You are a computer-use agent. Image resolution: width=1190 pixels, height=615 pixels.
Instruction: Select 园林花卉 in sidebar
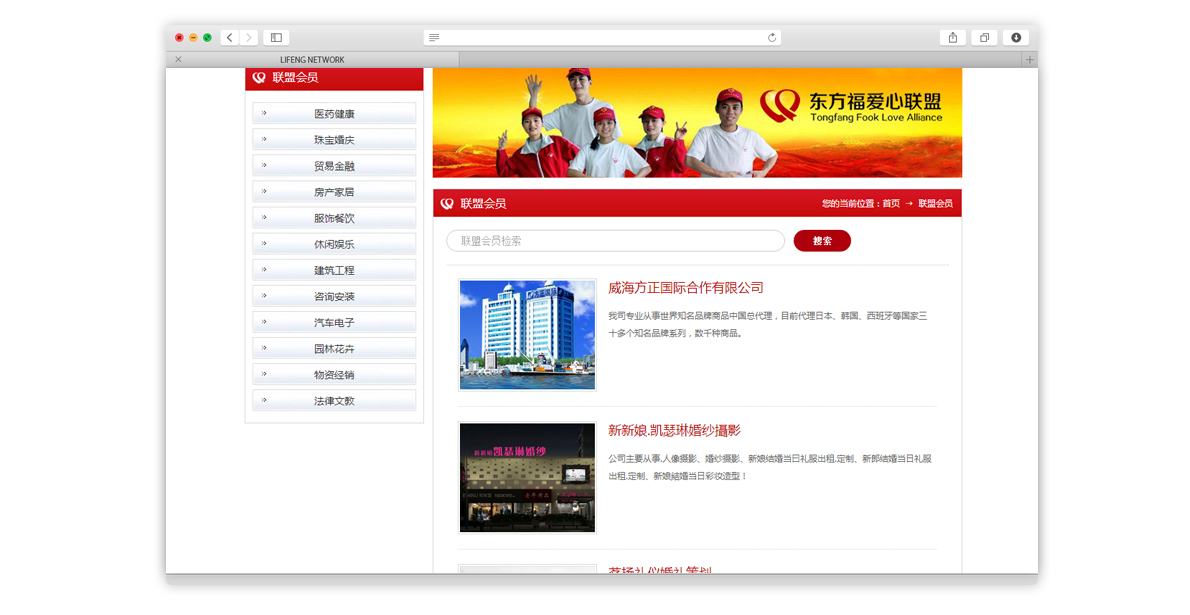coord(334,348)
